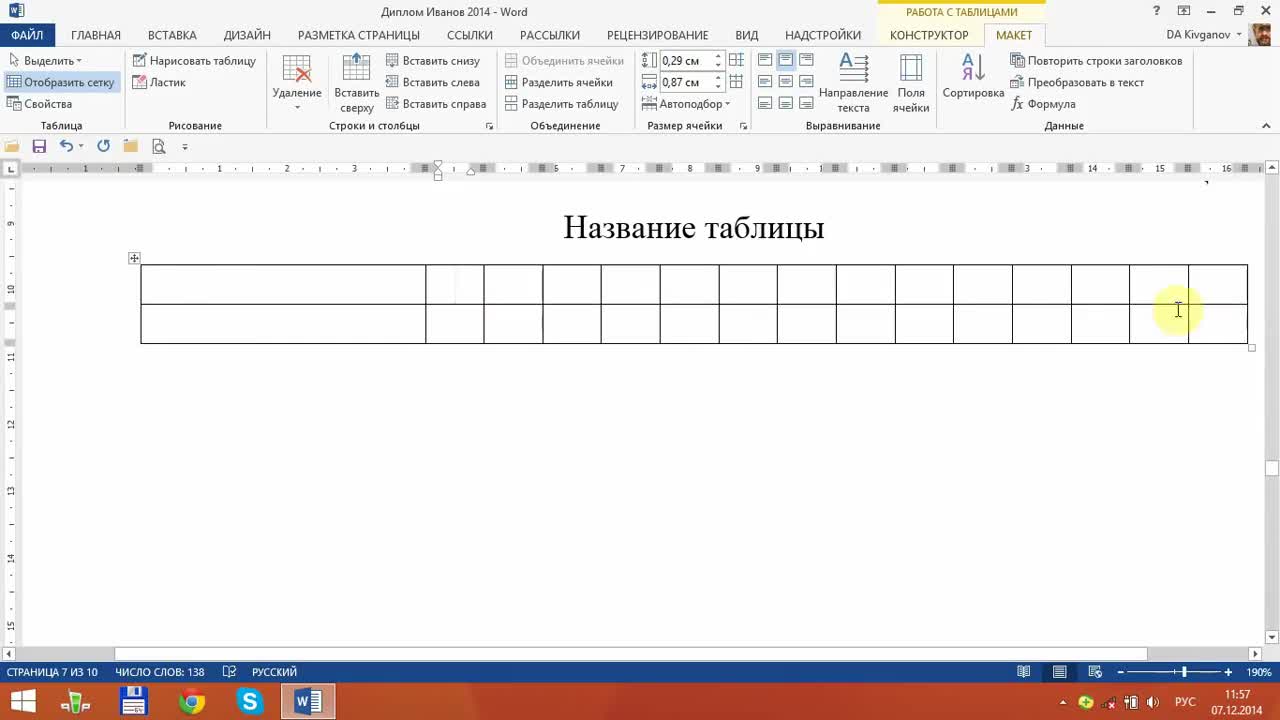Click the table move handle
The image size is (1280, 720).
[134, 258]
